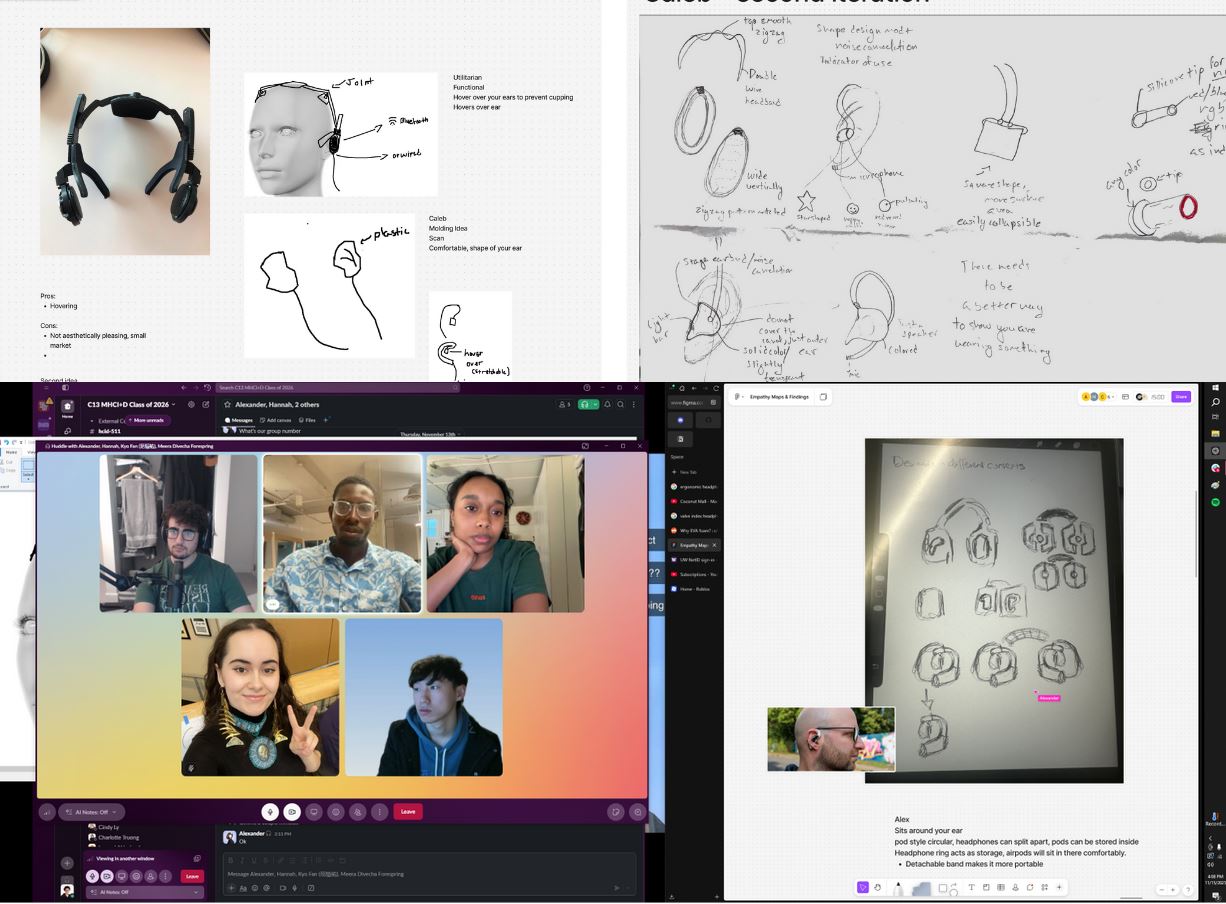
Task: Select FigJam text tool
Action: click(971, 888)
